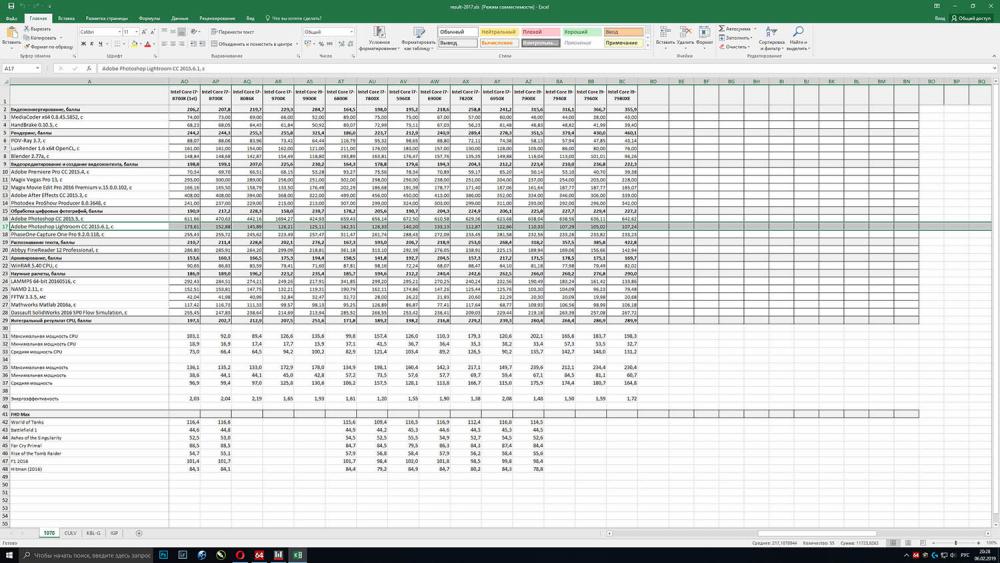
Task: Click Merge and Center (Объединить и поместить в центре)
Action: click(251, 44)
